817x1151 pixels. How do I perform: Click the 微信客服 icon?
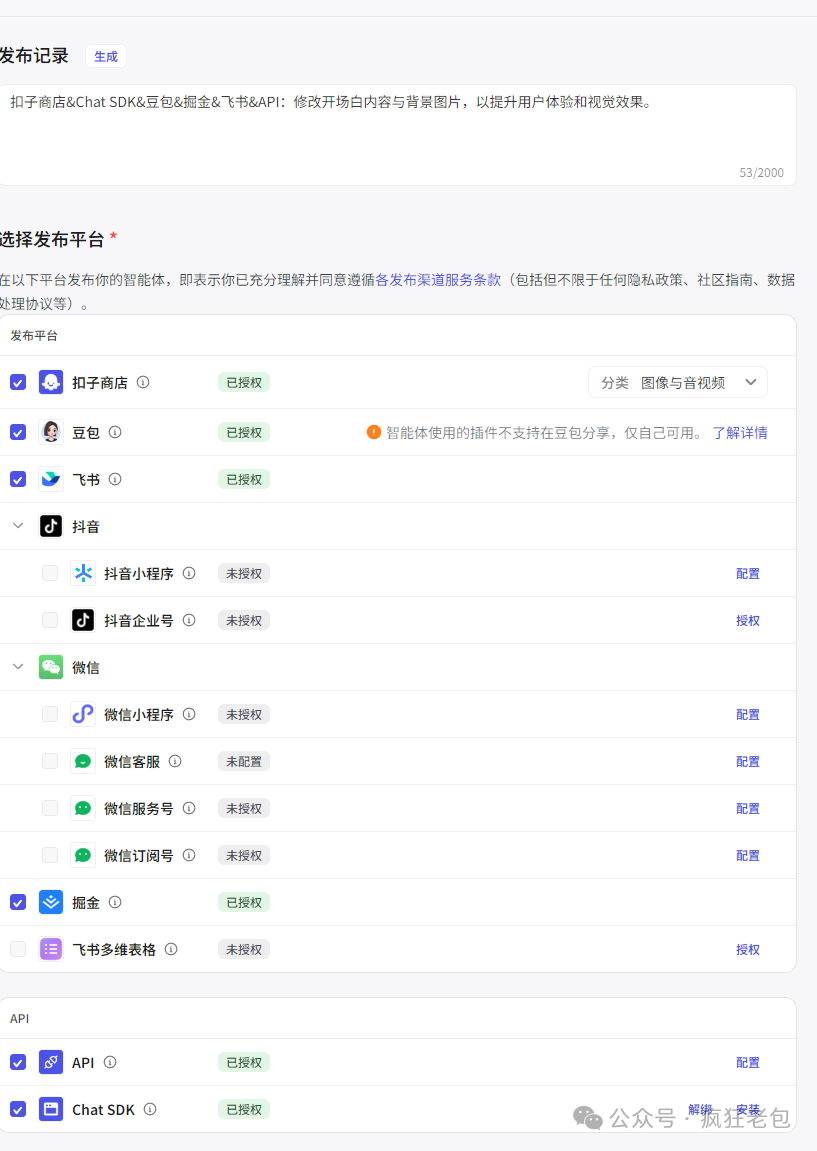83,761
